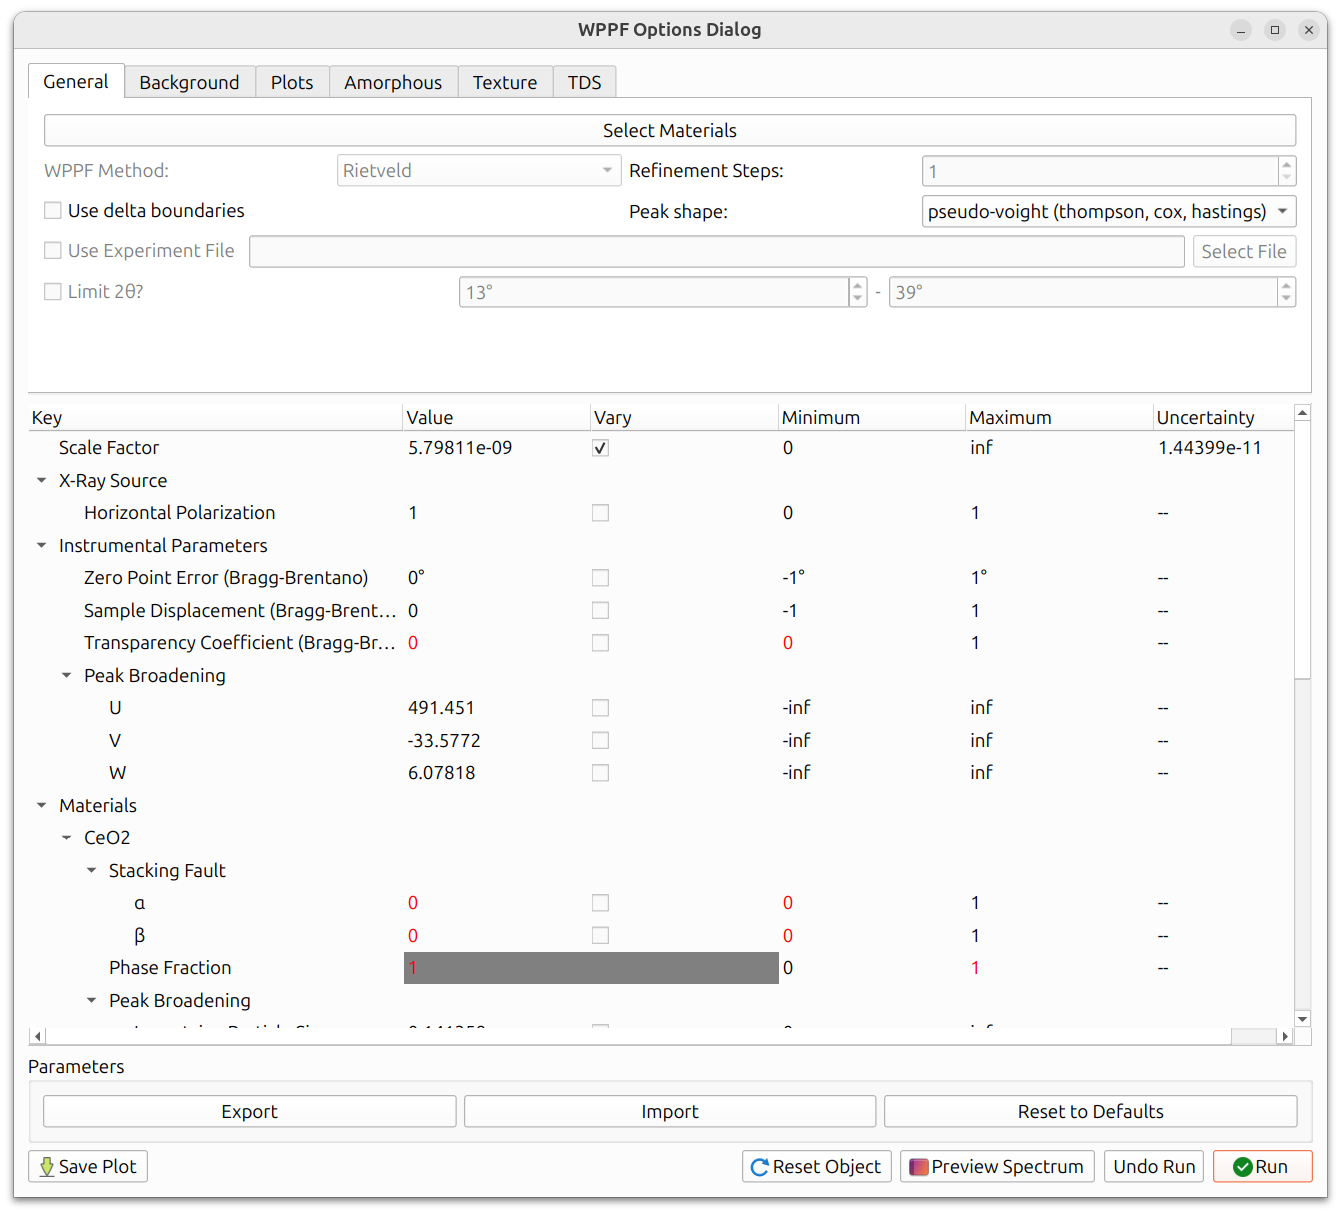The width and height of the screenshot is (1341, 1214).
Task: Collapse the CeO2 Peak Broadening node
Action: [x=91, y=1001]
